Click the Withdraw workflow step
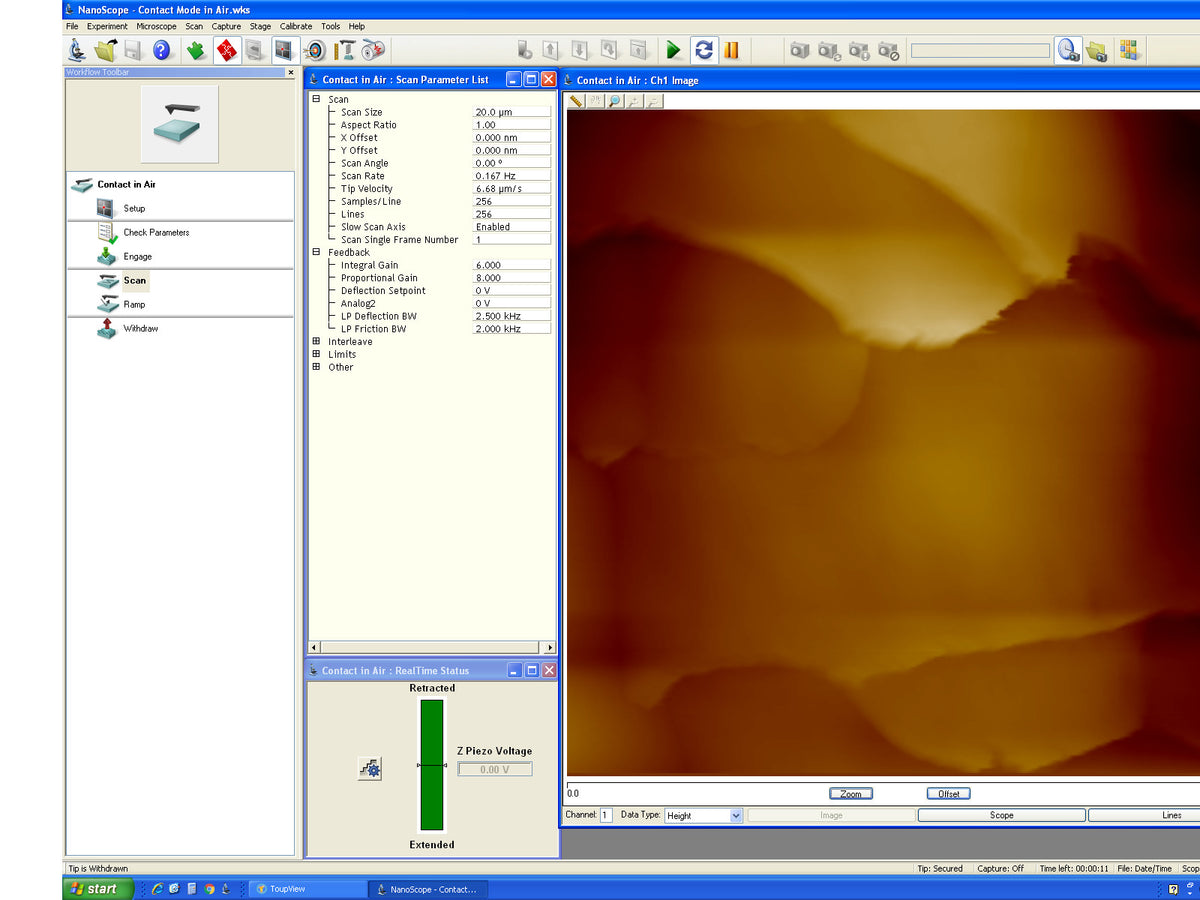Image resolution: width=1200 pixels, height=900 pixels. click(x=141, y=328)
